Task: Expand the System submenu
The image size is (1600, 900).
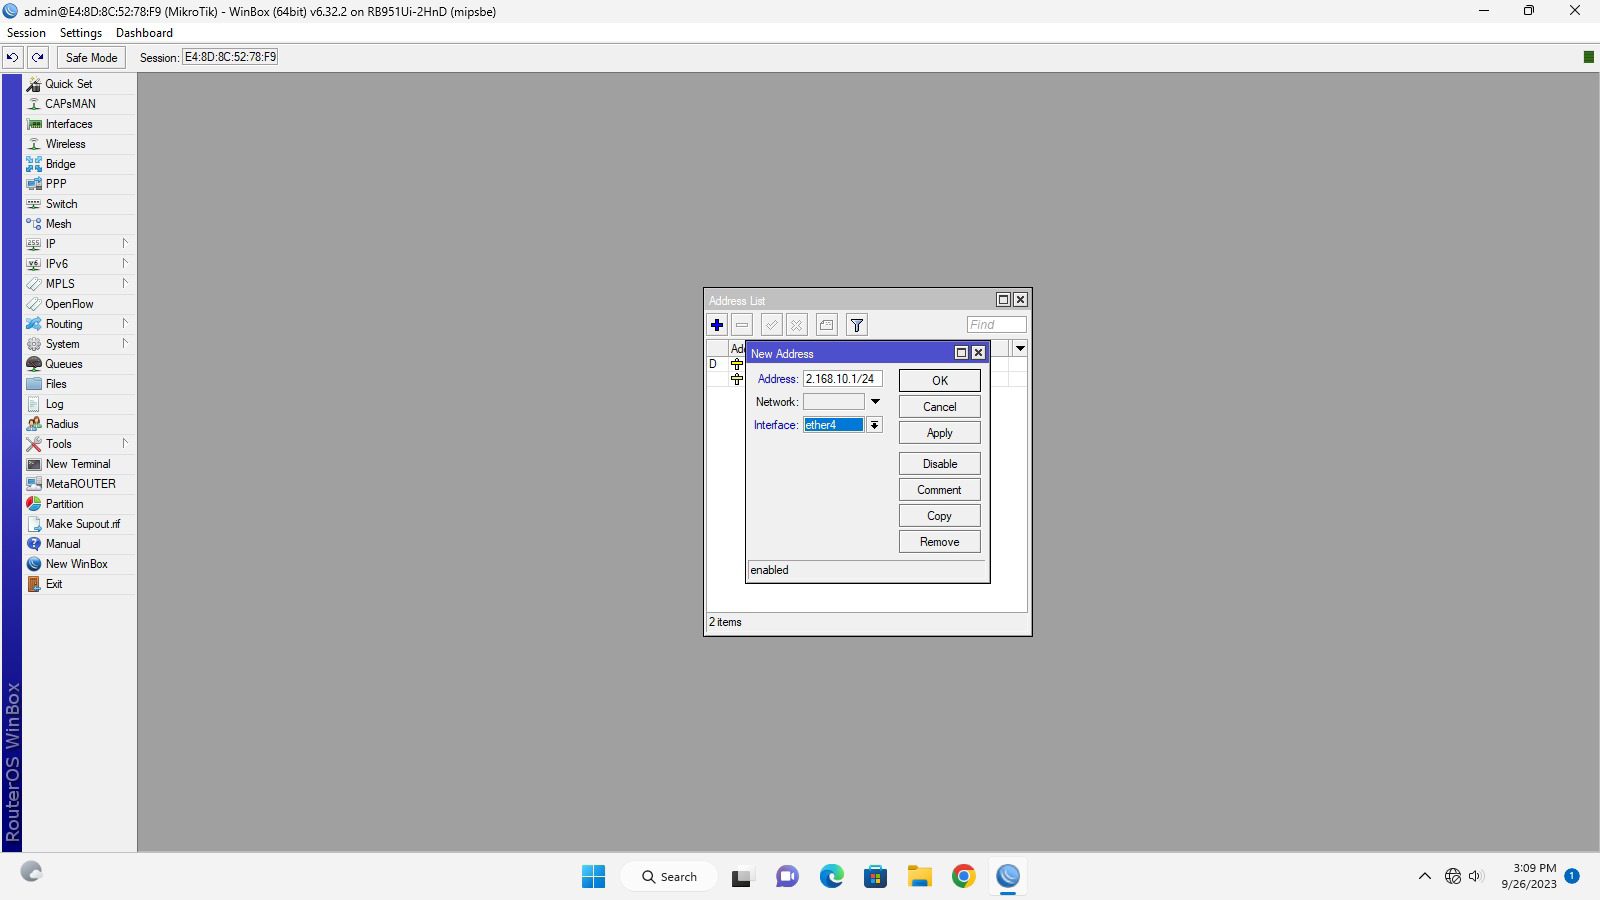Action: [x=79, y=344]
